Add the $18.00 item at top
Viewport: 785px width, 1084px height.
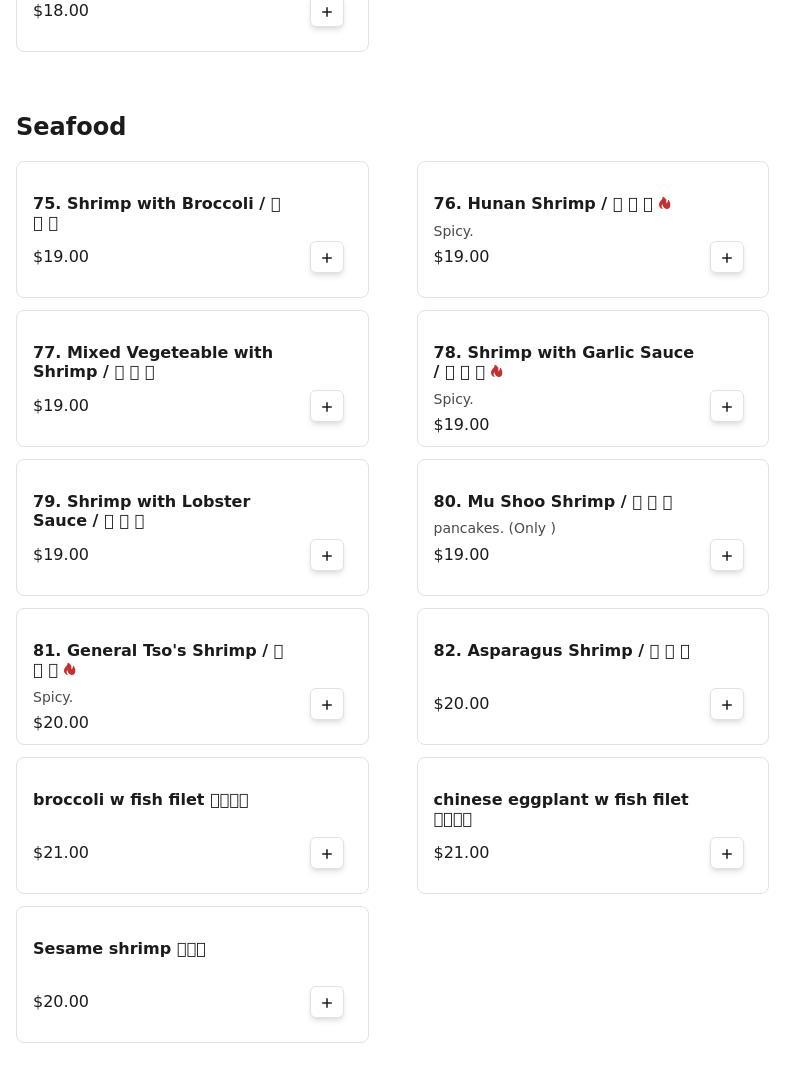click(327, 12)
